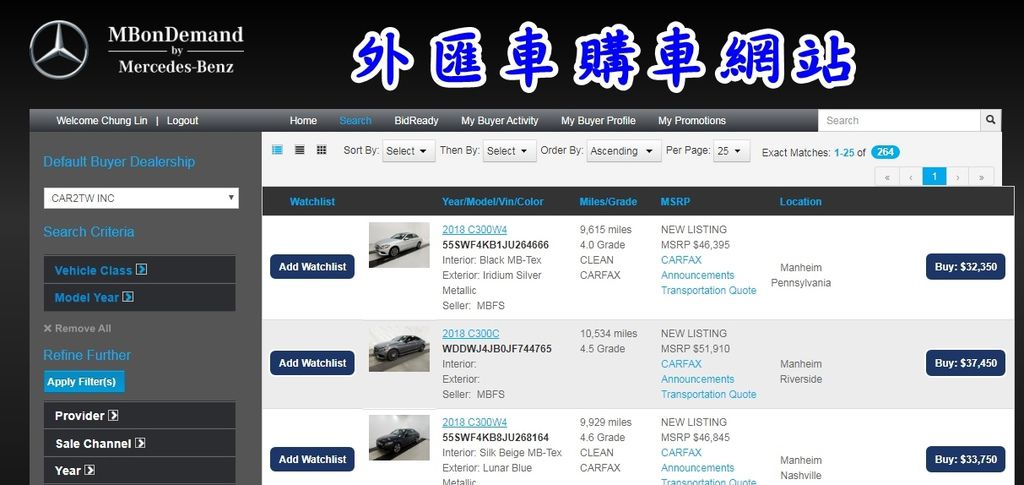Viewport: 1024px width, 485px height.
Task: Click the VIN 55SWF4KB1JU264666 text
Action: coord(496,245)
